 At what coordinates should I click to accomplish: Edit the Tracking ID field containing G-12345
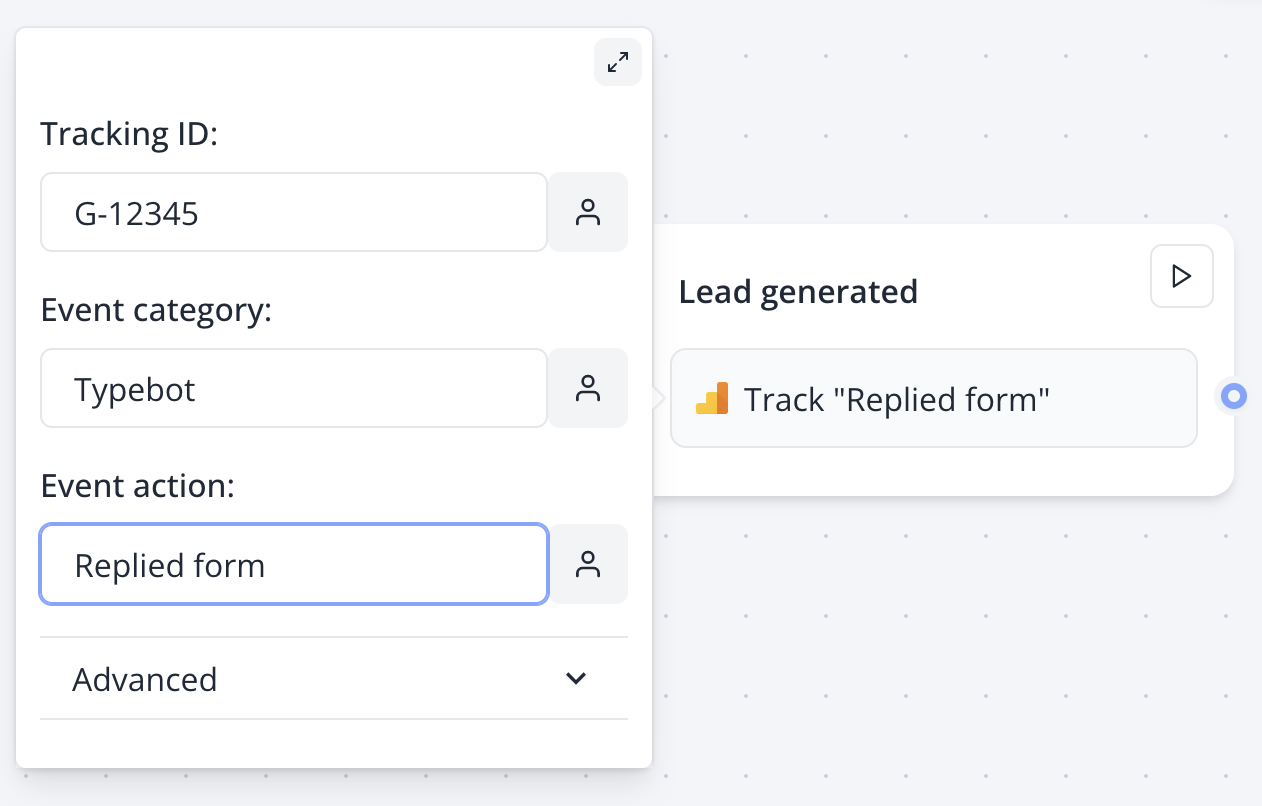[293, 212]
